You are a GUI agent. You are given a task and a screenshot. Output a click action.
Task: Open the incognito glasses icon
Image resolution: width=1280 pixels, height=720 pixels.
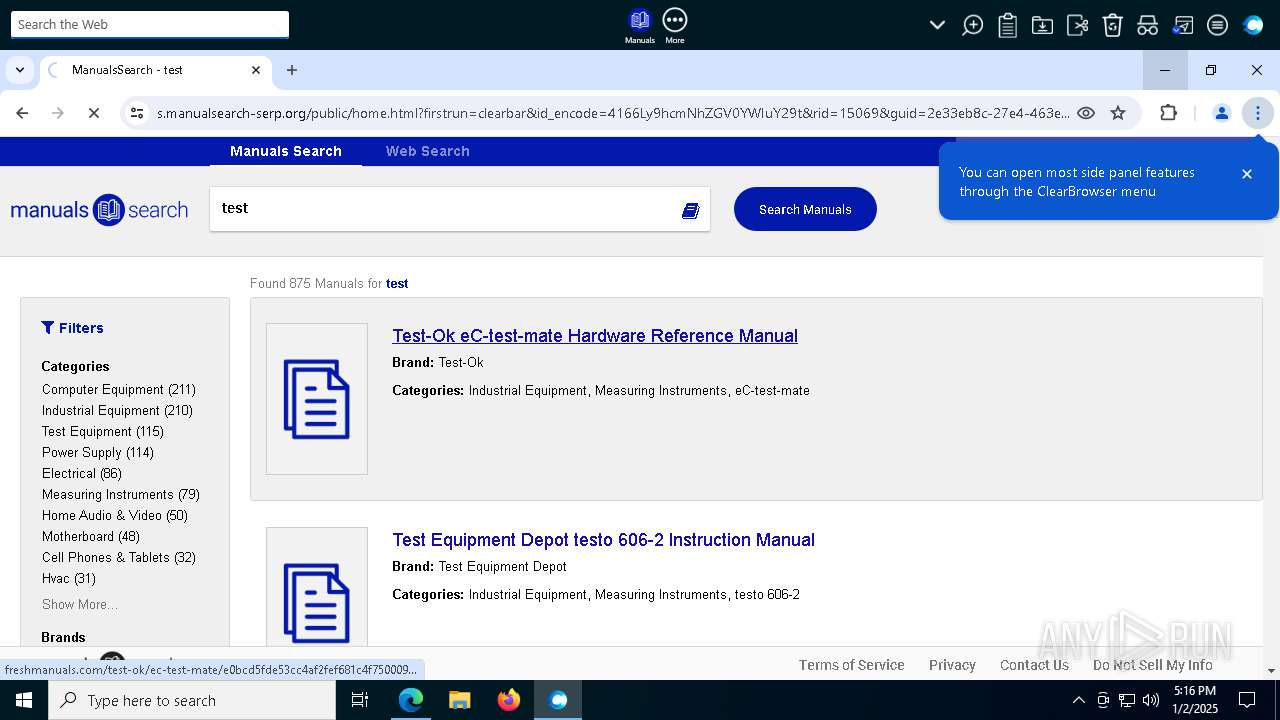click(x=1147, y=25)
